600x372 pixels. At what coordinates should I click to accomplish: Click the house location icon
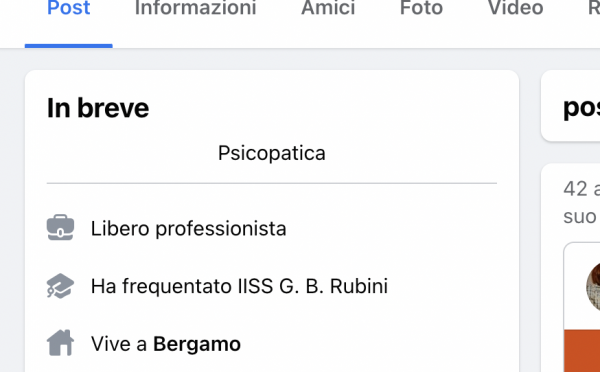(x=60, y=343)
